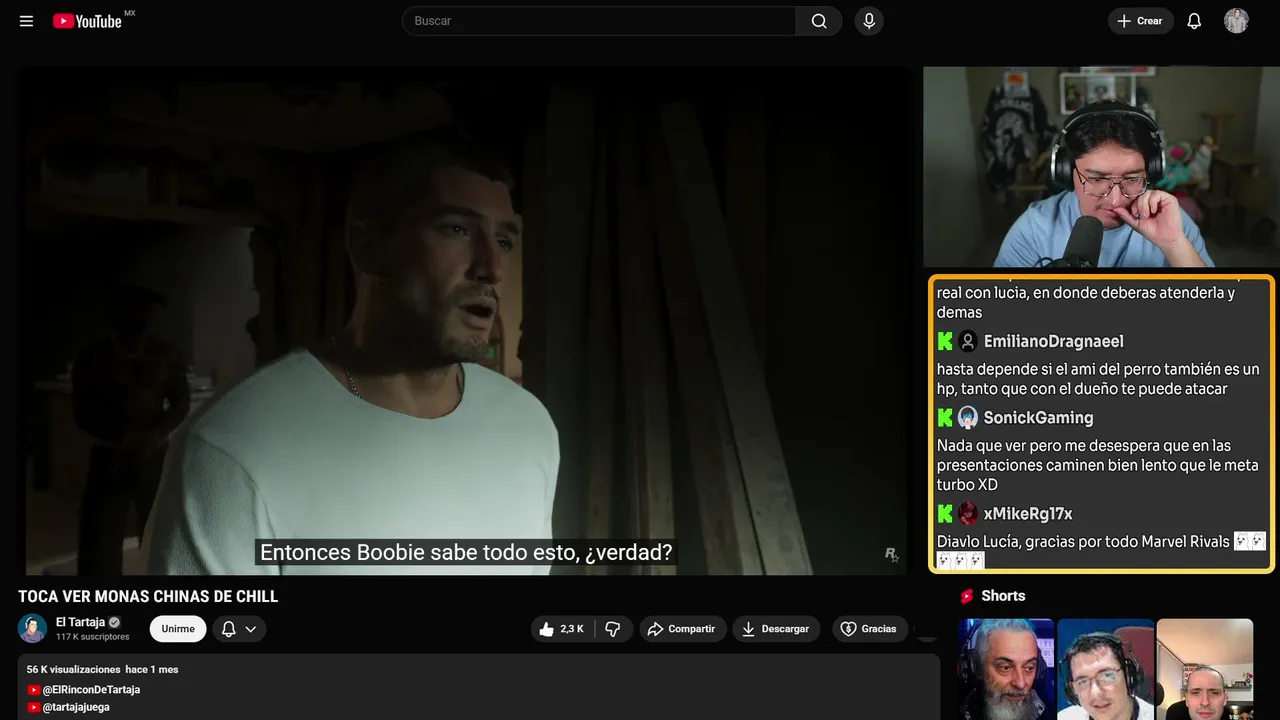Screen dimensions: 1280x720
Task: Open the @tartajajuega channel link
Action: [76, 707]
